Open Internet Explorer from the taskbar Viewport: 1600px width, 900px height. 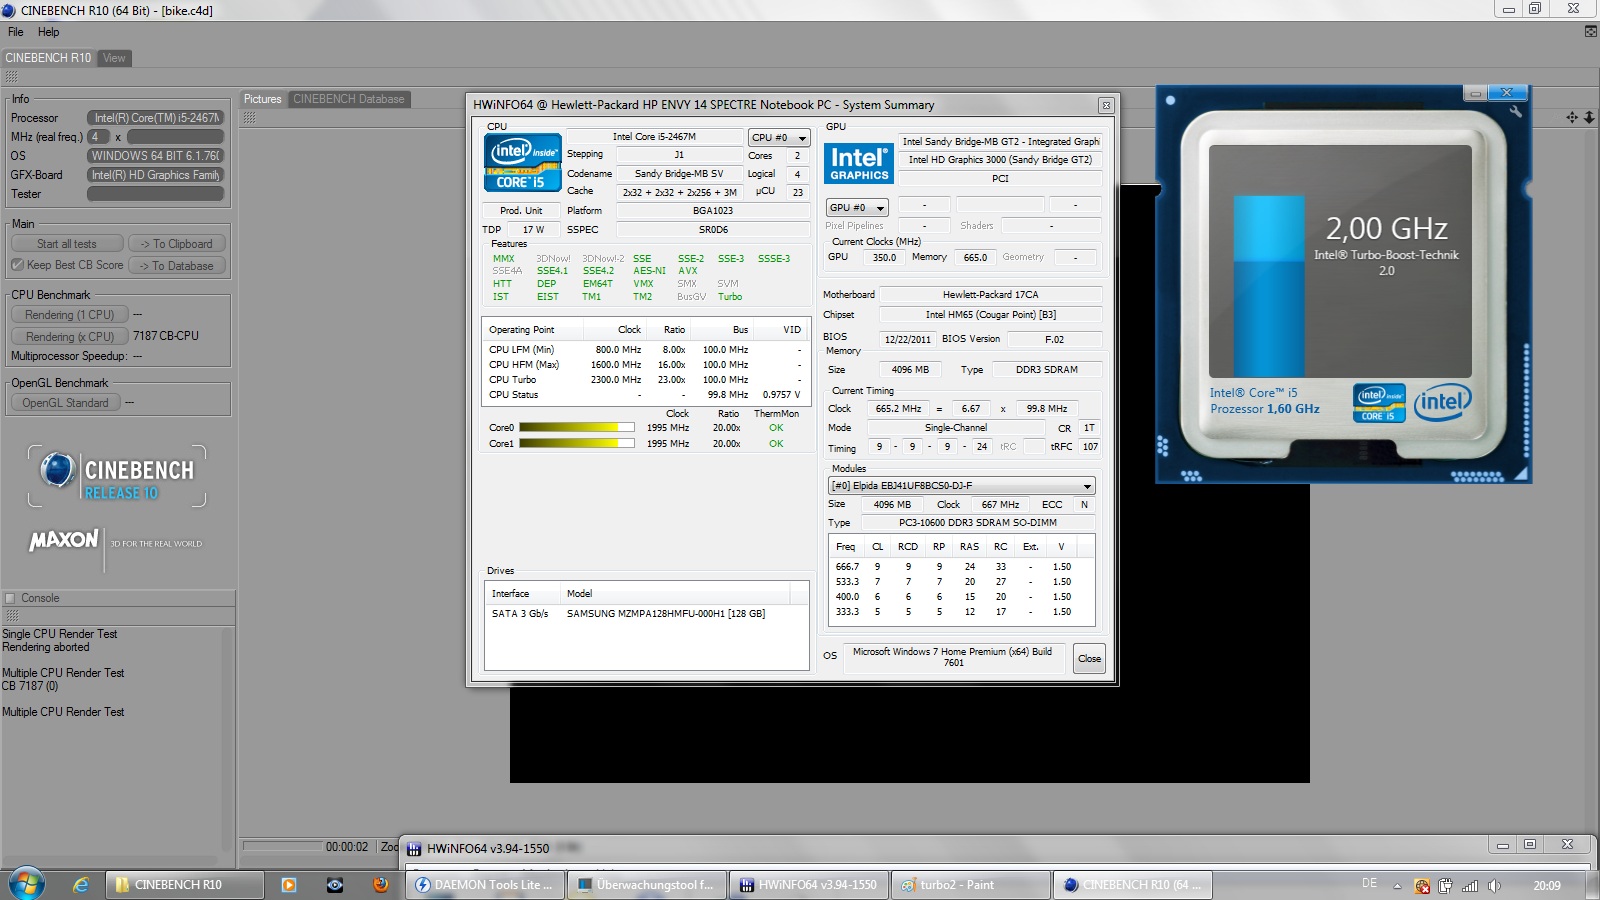click(81, 884)
